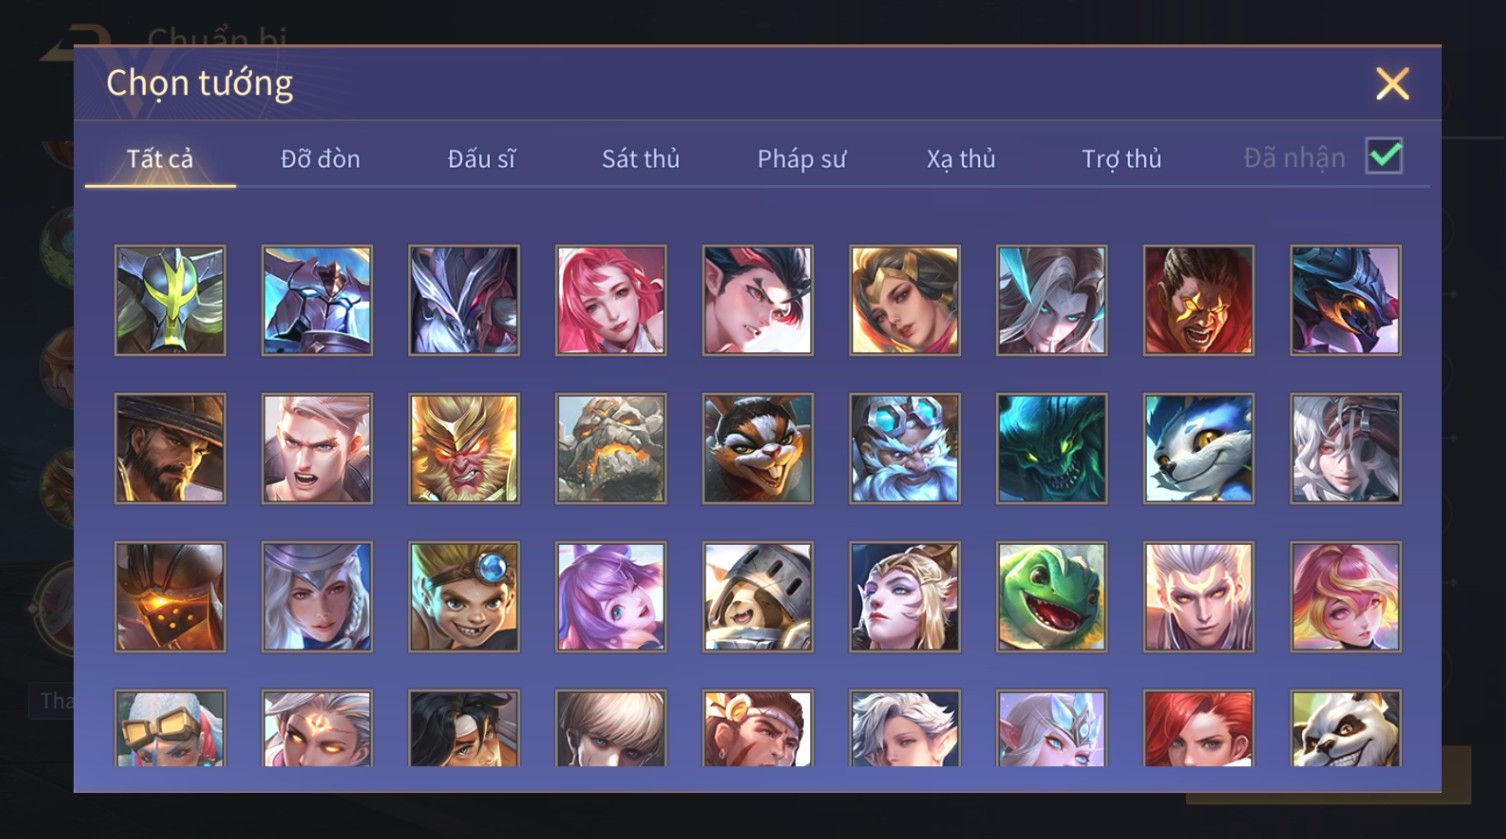Pick the pink-haired woman hero in top row

pos(611,300)
